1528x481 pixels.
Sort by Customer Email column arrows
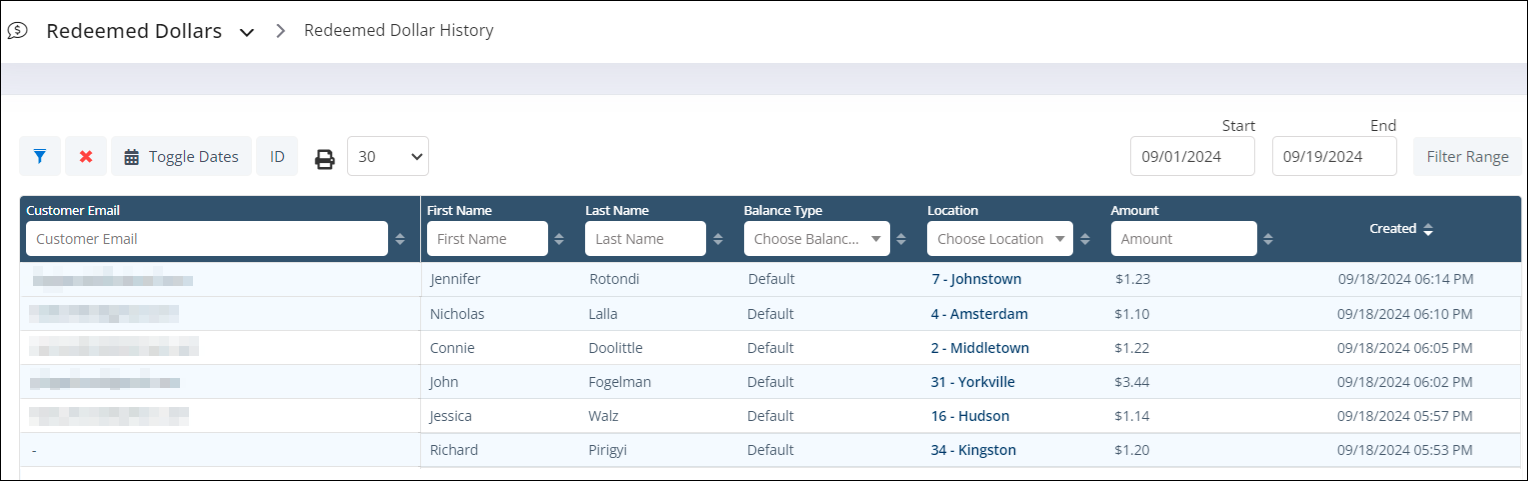click(x=400, y=239)
